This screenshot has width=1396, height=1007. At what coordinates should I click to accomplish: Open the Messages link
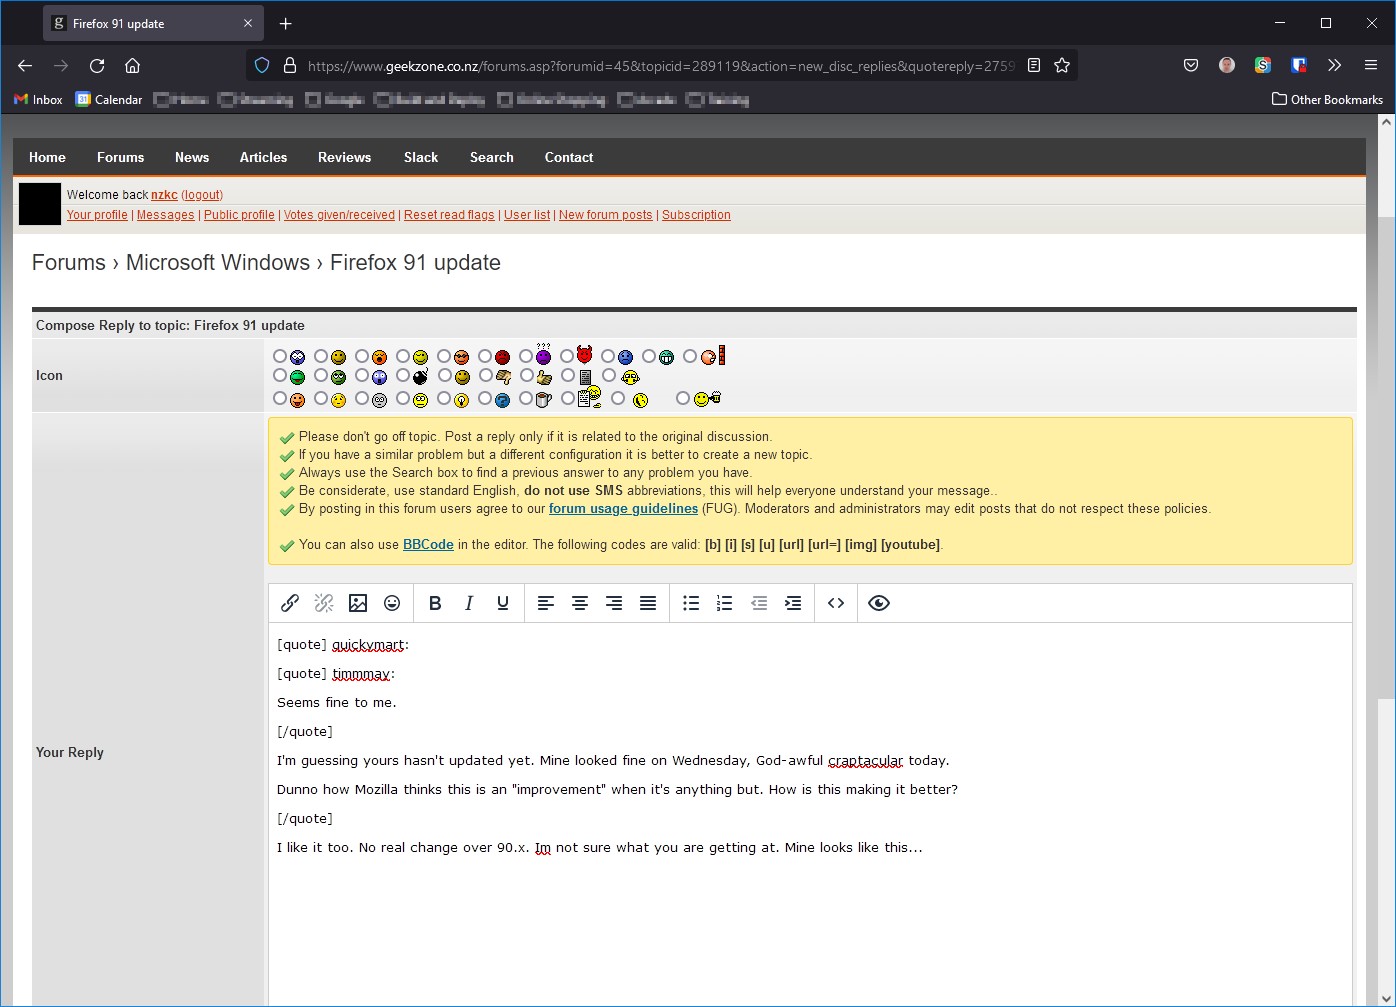[166, 215]
